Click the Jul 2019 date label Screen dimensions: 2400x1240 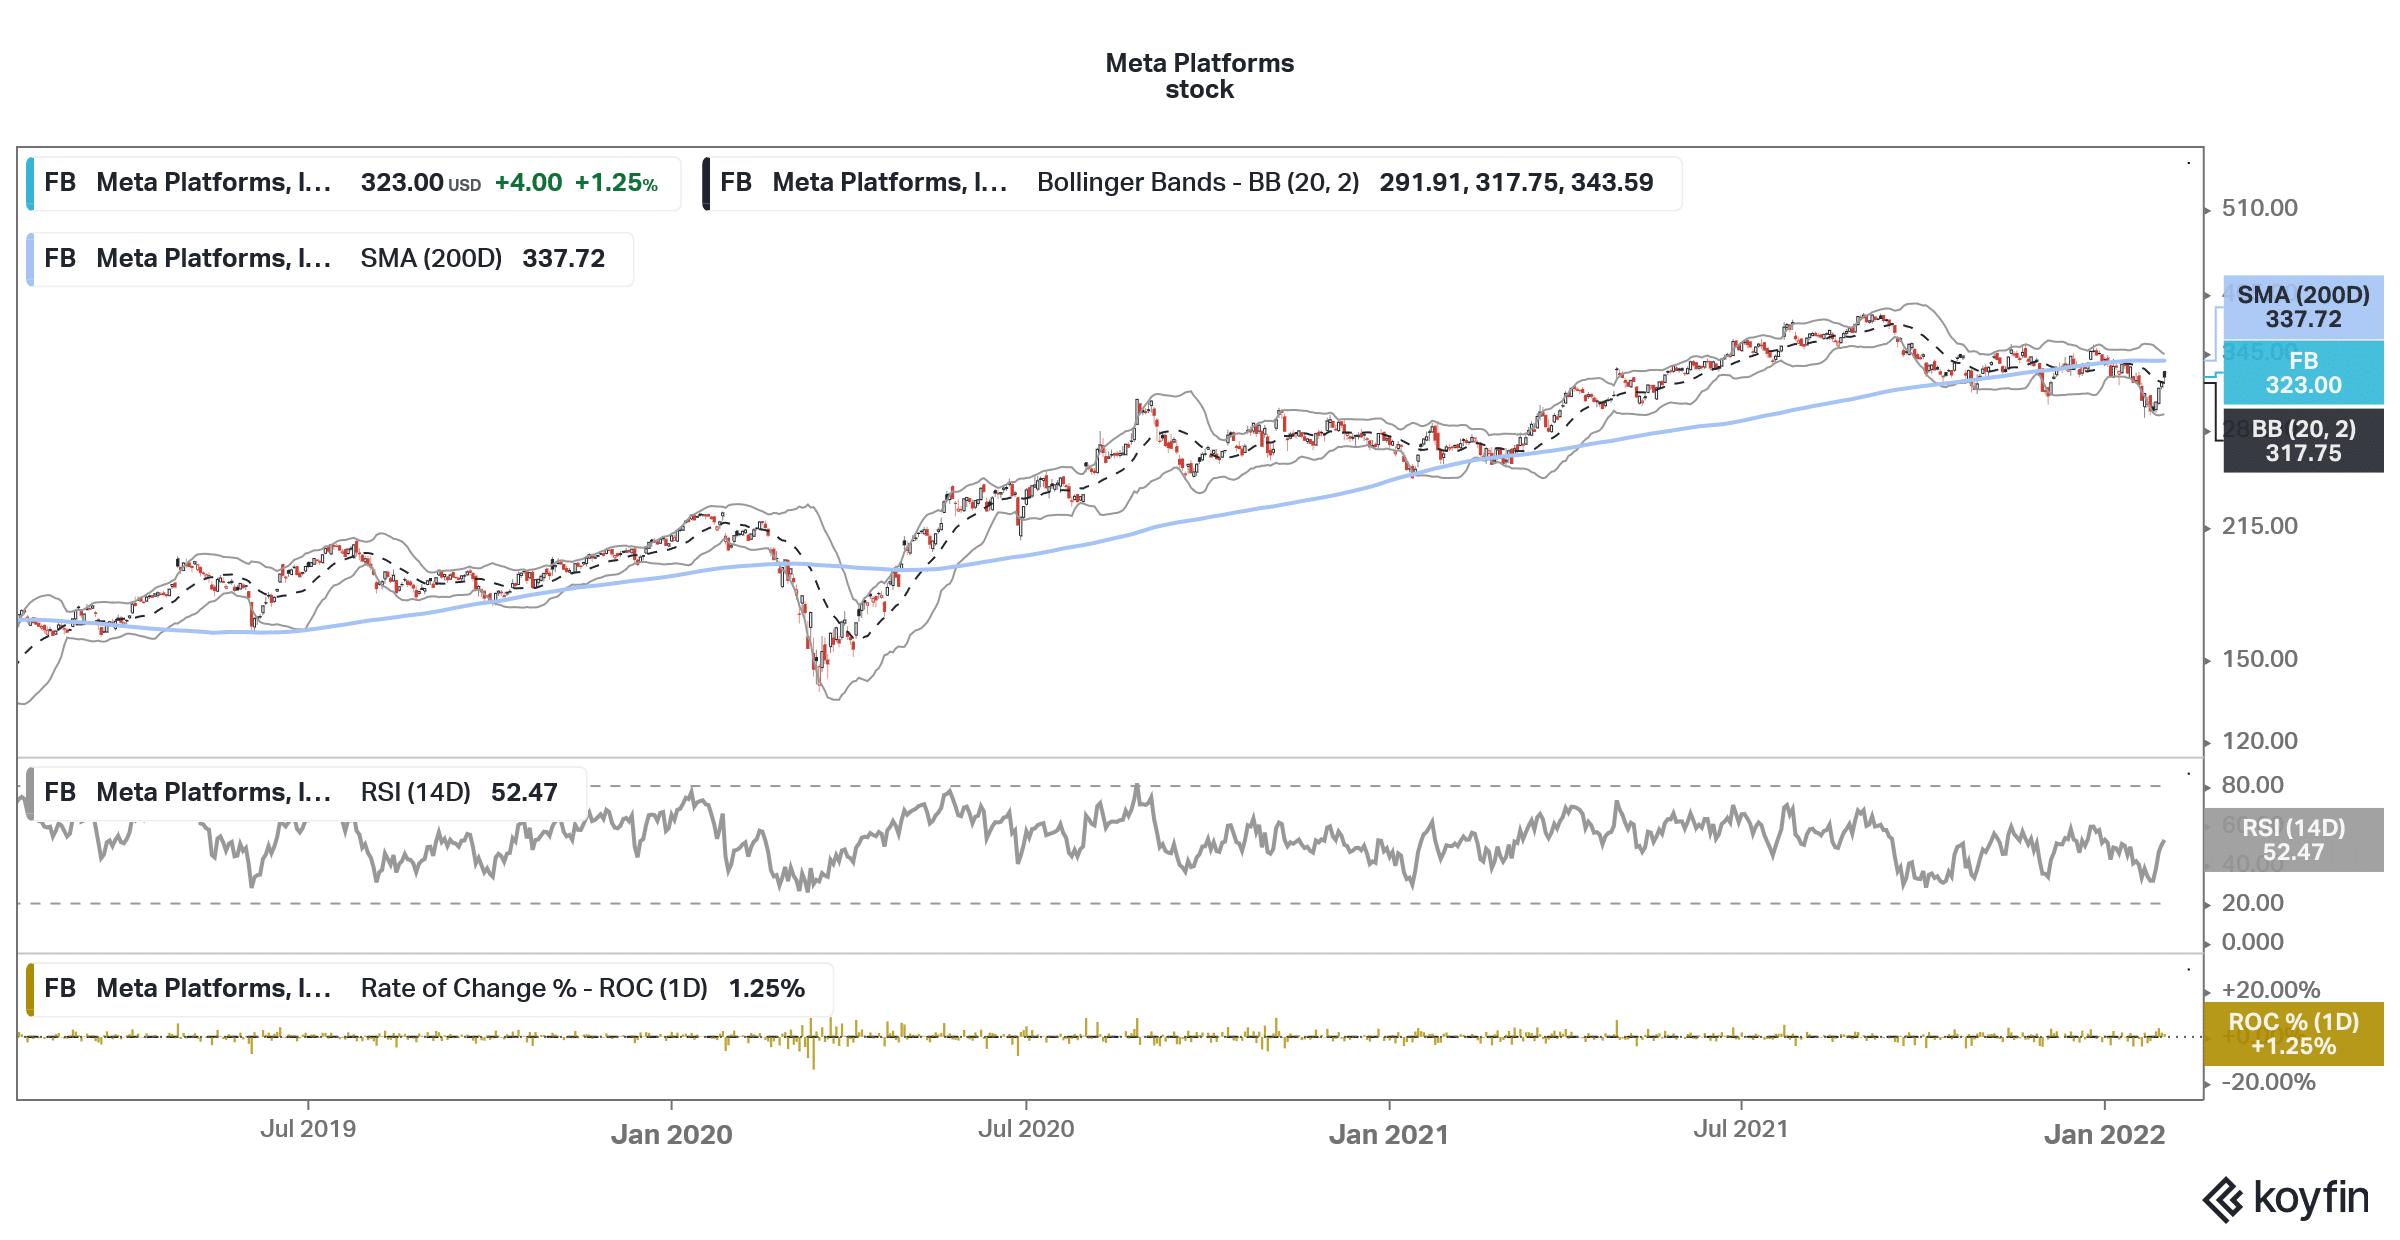click(308, 1129)
